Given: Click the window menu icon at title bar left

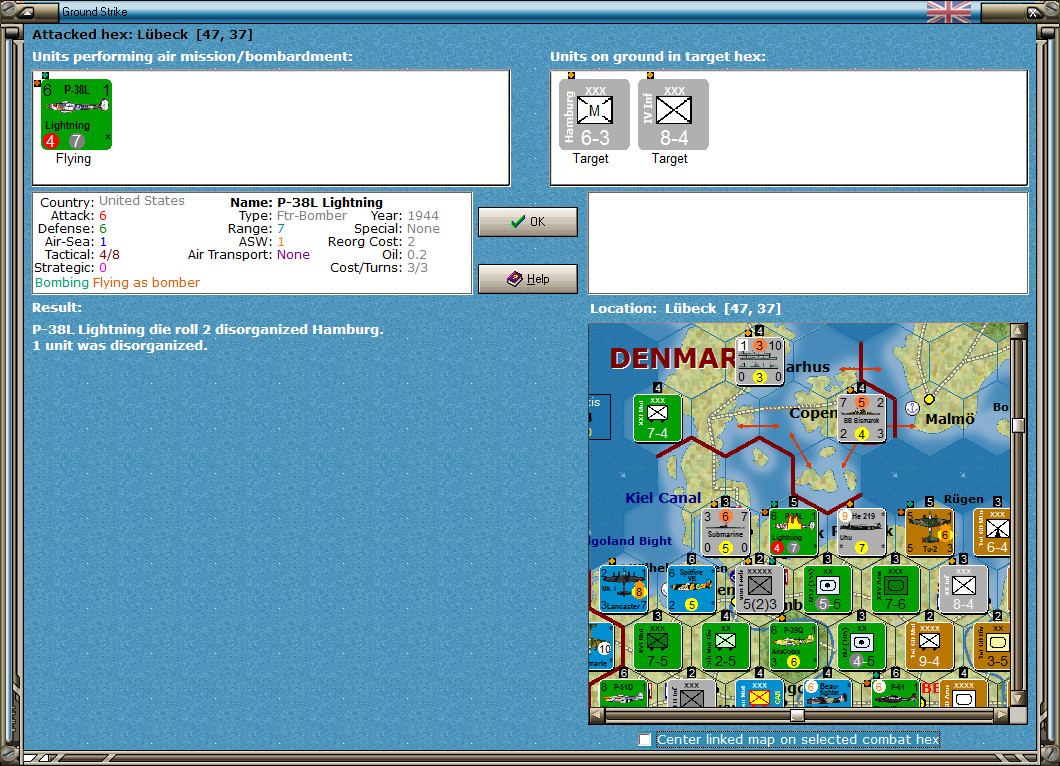Looking at the screenshot, I should tap(26, 11).
